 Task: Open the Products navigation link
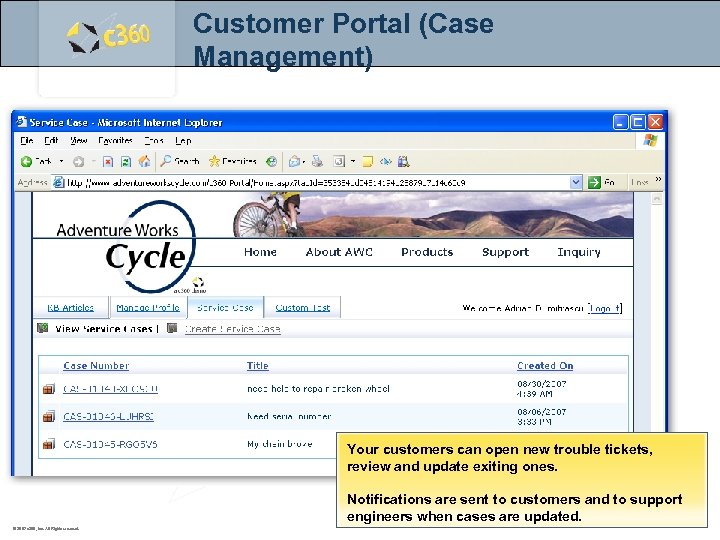[x=427, y=252]
